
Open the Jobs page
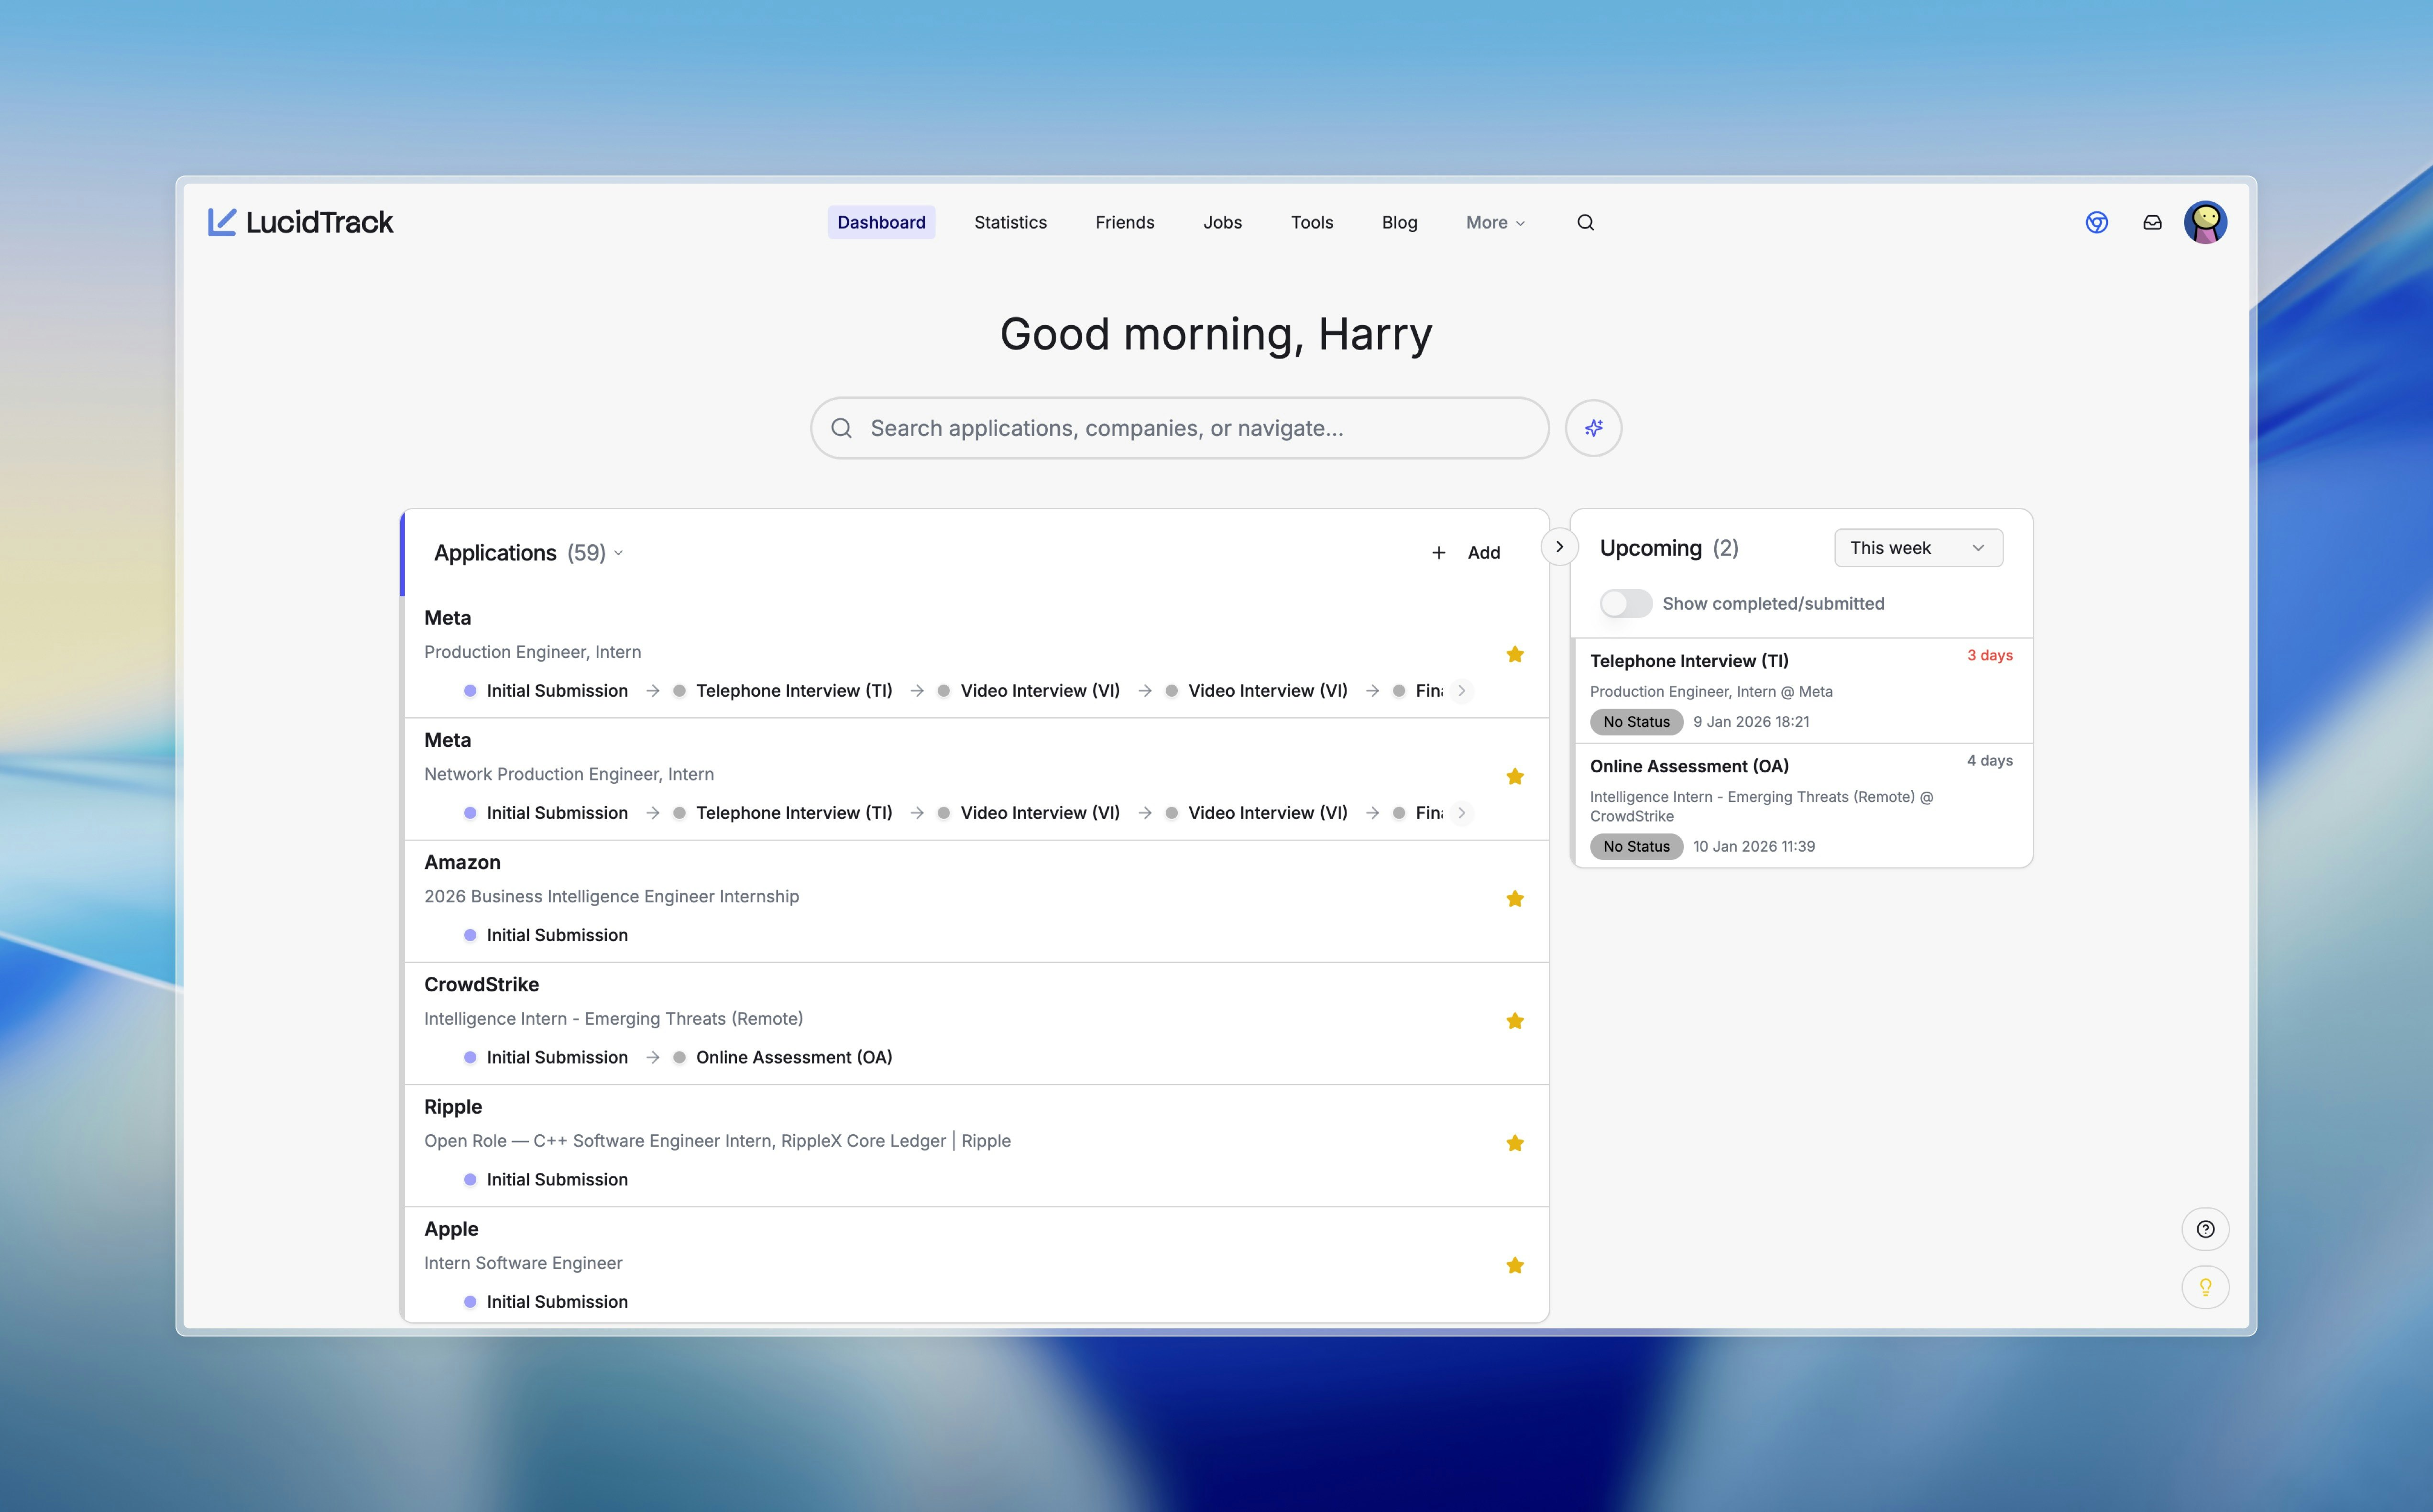(x=1222, y=222)
